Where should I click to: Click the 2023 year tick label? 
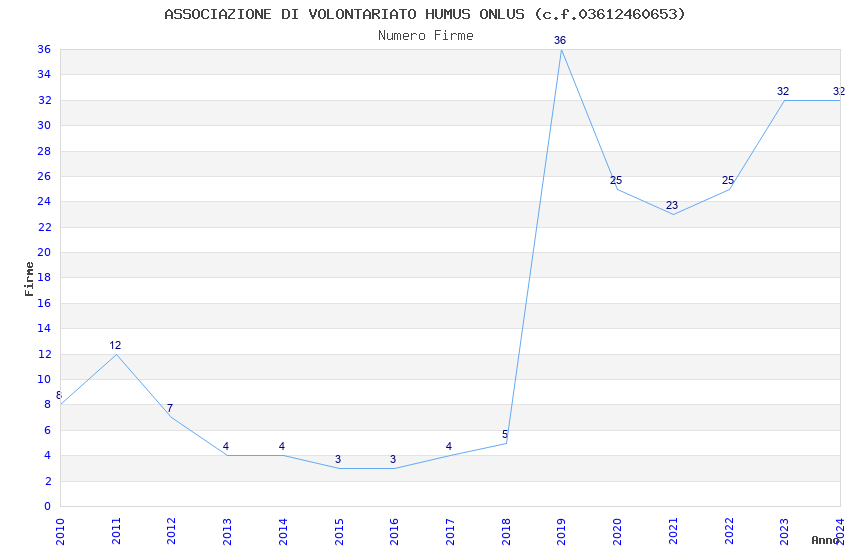pos(784,532)
